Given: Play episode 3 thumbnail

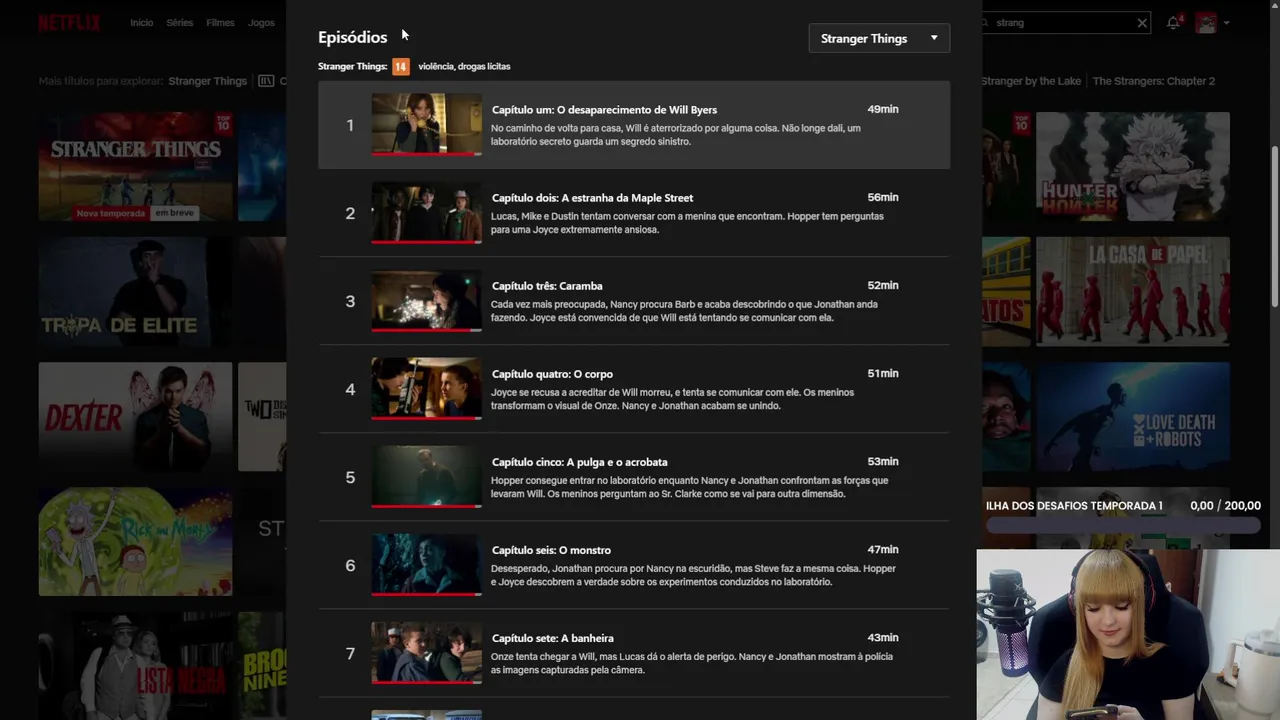Looking at the screenshot, I should point(426,300).
